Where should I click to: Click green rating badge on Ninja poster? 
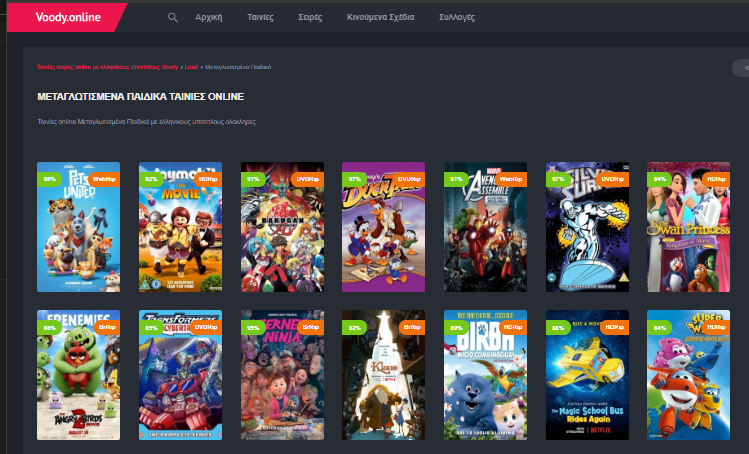click(x=253, y=327)
